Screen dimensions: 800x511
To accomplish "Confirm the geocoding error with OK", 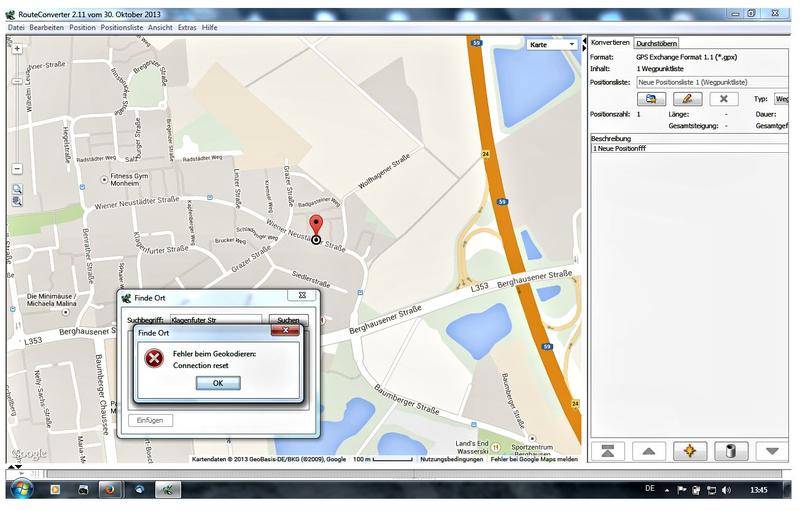I will pos(218,383).
